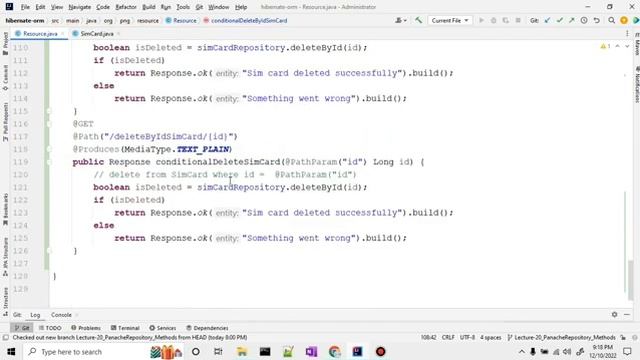Click conditionalDeleteByIdSimCard method breadcrumb
Image resolution: width=640 pixels, height=360 pixels.
tap(245, 20)
